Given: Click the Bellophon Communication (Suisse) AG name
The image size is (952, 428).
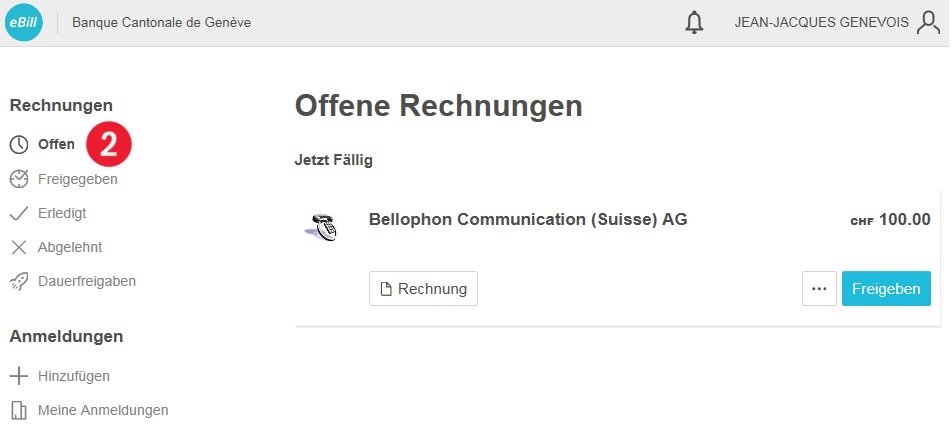Looking at the screenshot, I should (x=528, y=219).
